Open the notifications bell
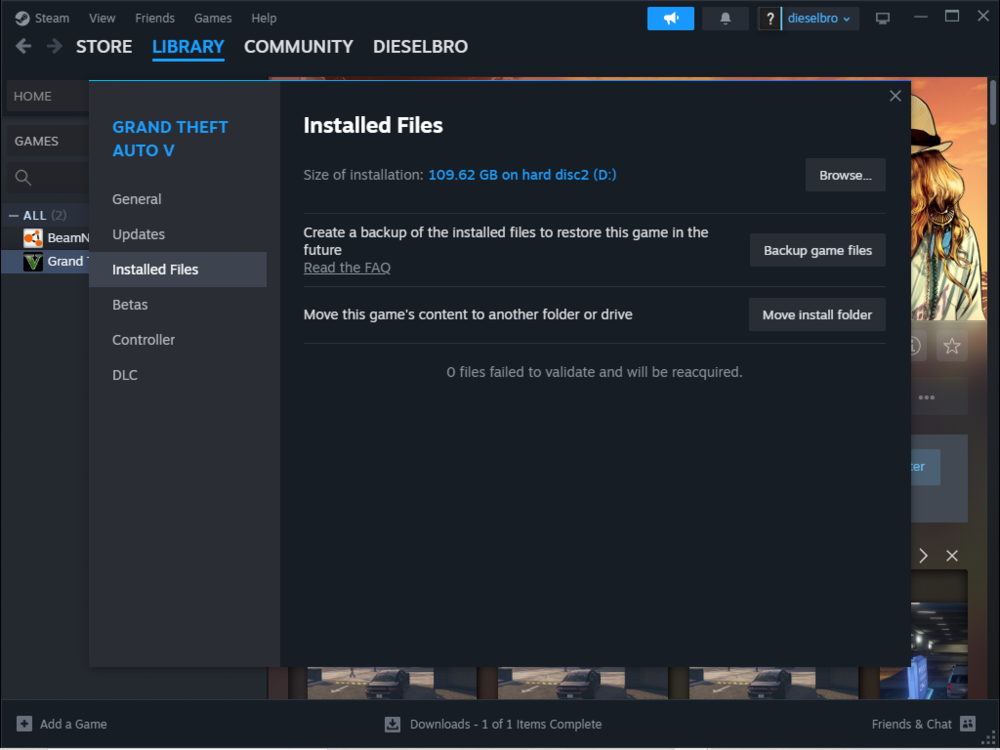The image size is (1000, 750). [x=725, y=18]
